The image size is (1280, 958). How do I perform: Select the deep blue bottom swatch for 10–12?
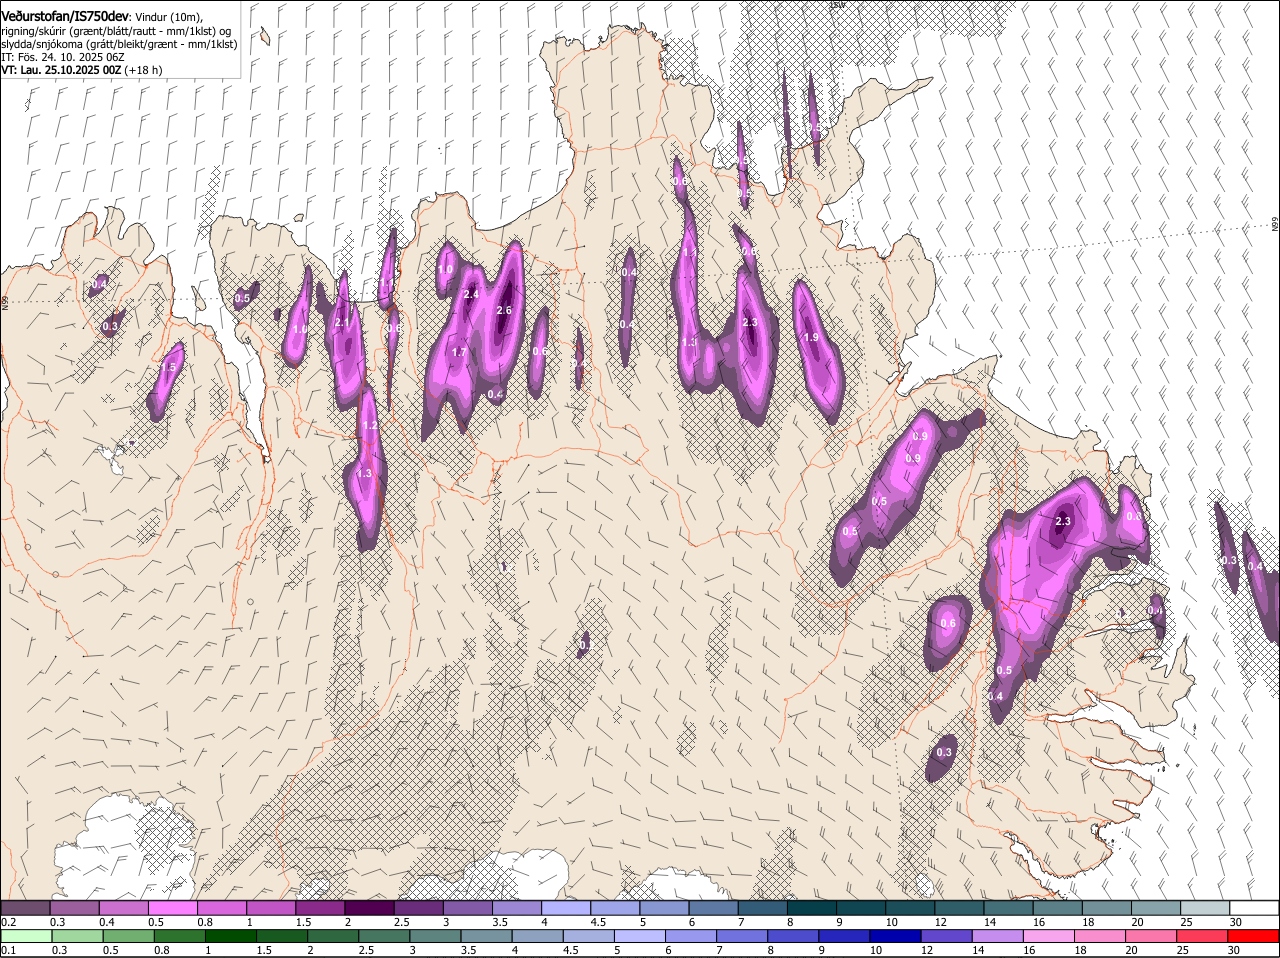(x=896, y=936)
